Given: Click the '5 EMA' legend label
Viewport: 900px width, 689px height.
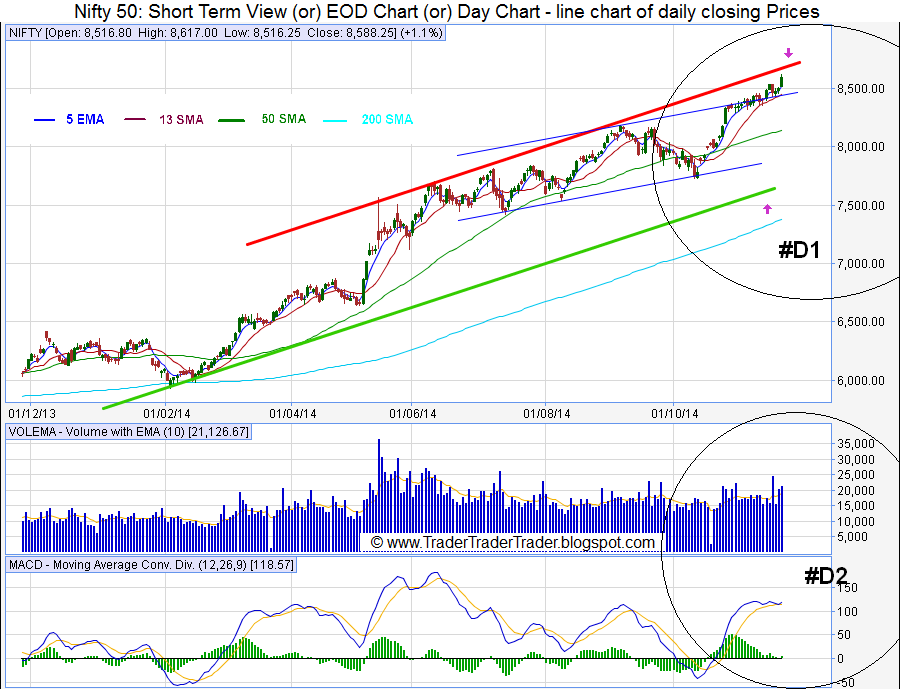Looking at the screenshot, I should pos(85,119).
